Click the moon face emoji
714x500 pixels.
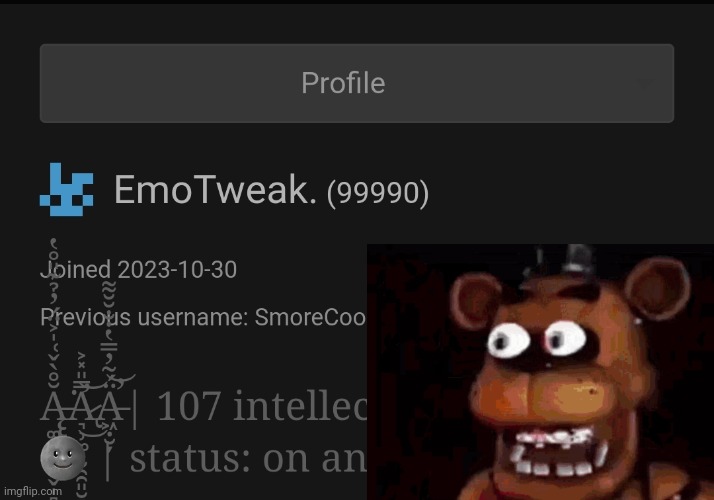click(62, 458)
